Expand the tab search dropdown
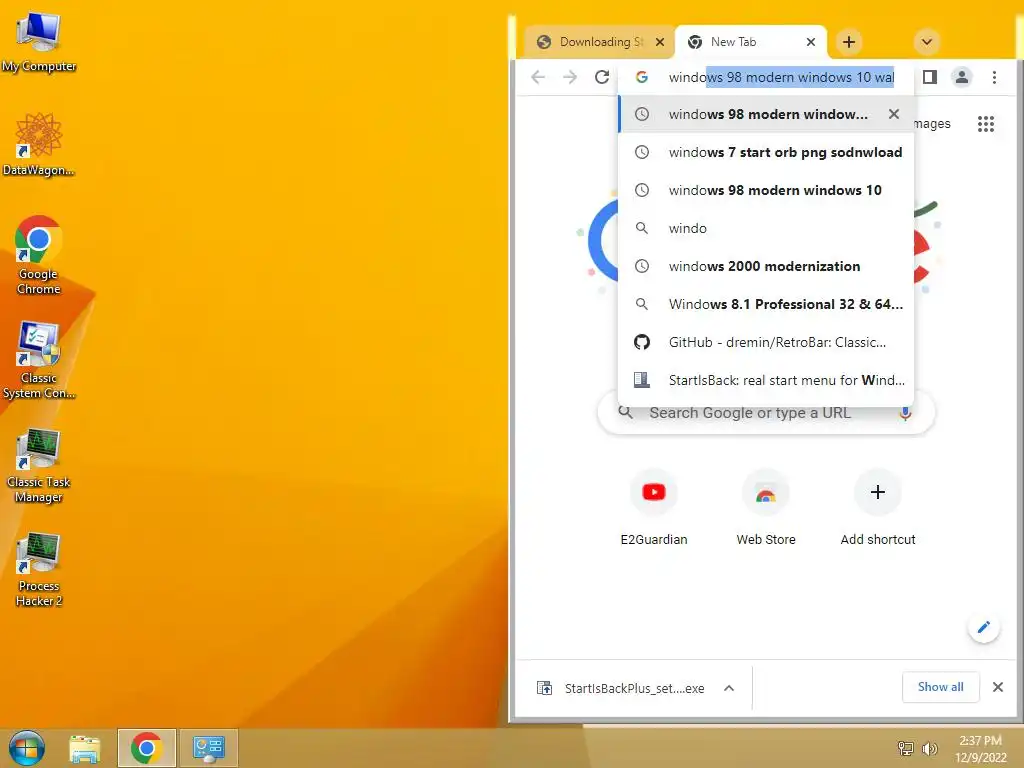The width and height of the screenshot is (1024, 768). pos(927,42)
